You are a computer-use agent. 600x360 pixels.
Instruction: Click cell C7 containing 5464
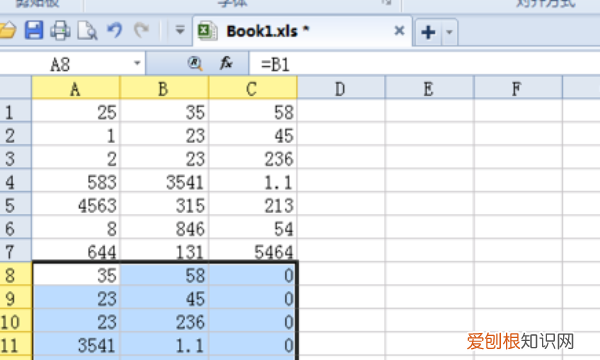pos(253,251)
